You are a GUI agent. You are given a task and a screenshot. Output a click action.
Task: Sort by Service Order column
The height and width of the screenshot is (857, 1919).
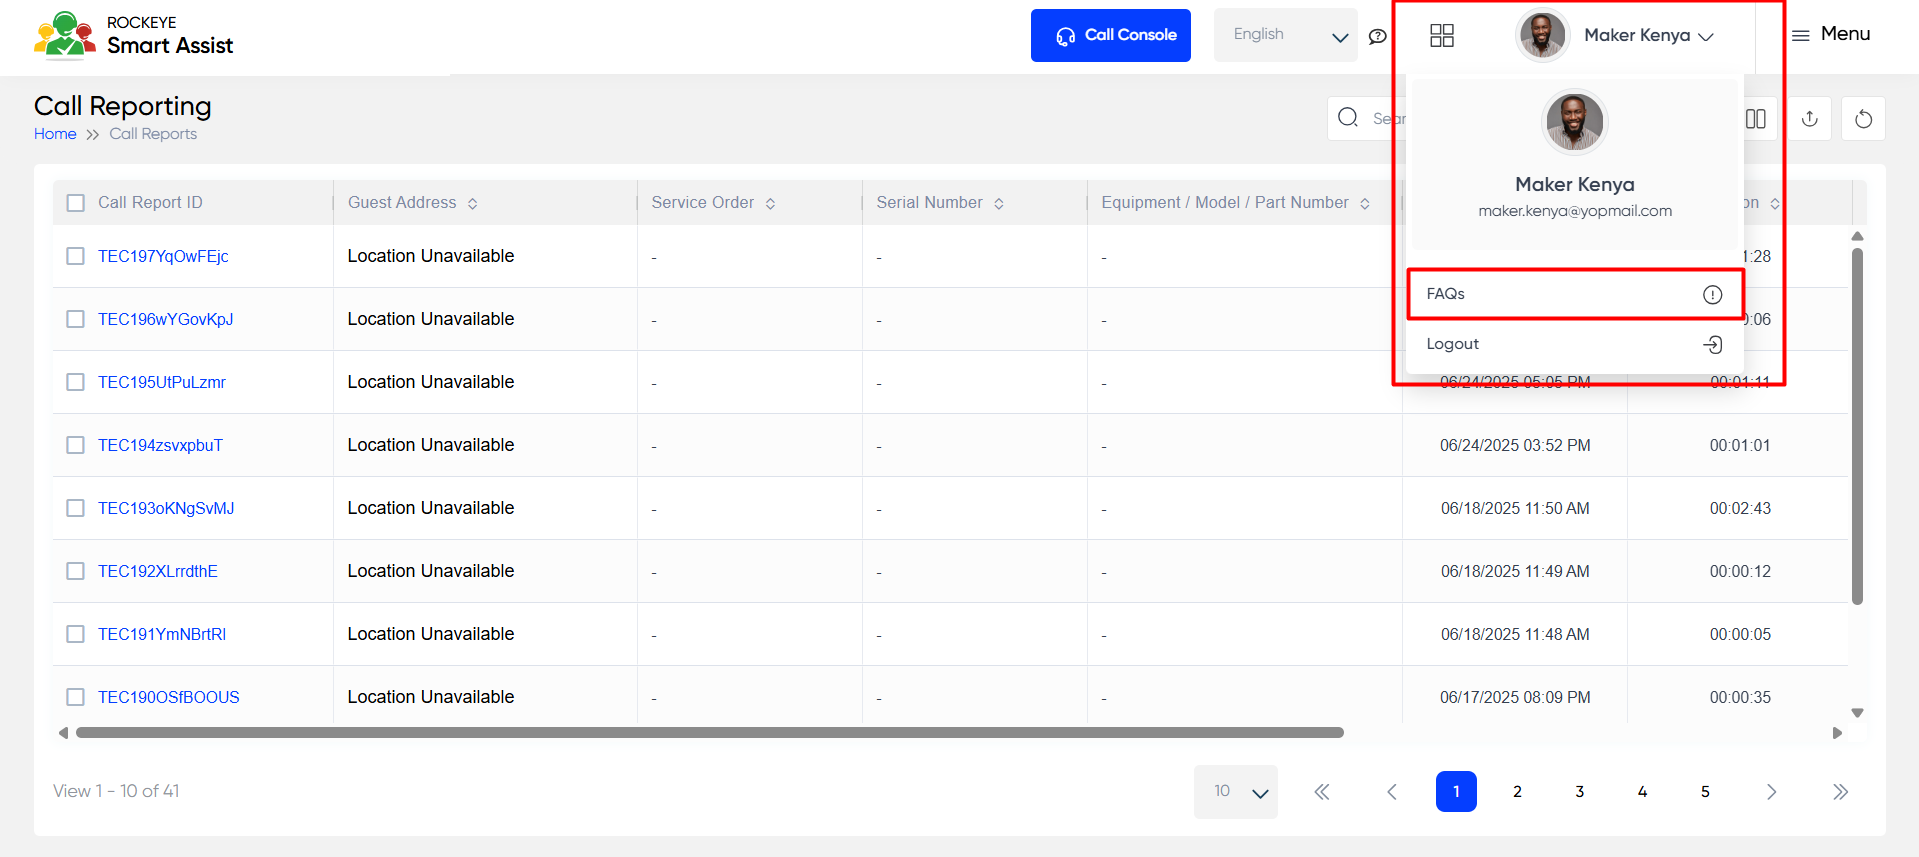click(x=770, y=204)
